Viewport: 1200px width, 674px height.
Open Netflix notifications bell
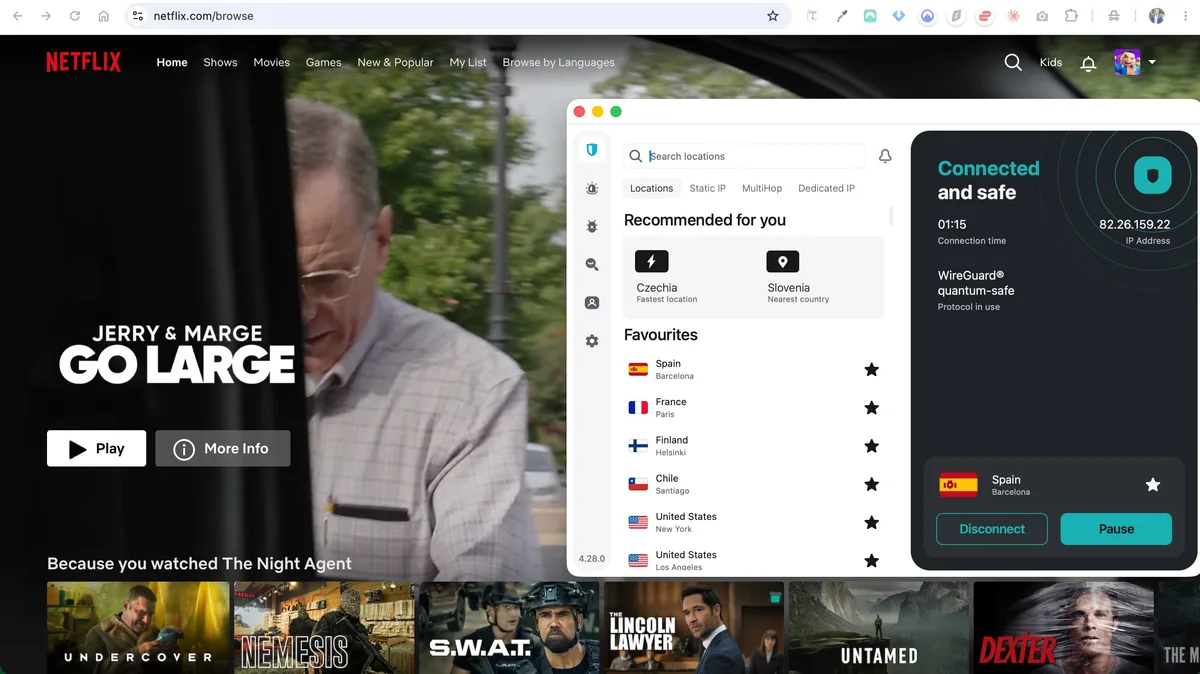1089,63
